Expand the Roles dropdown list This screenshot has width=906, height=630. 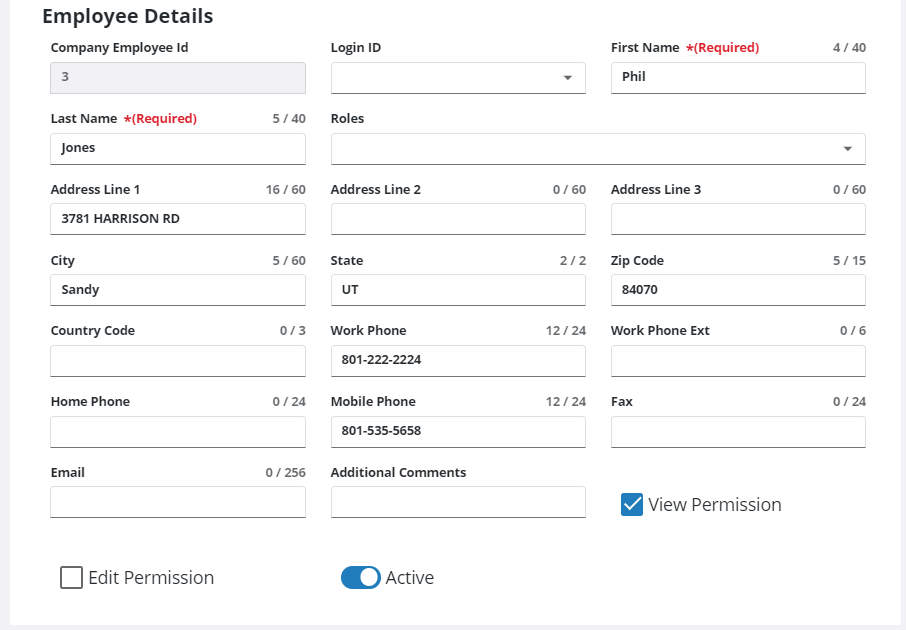[x=598, y=149]
